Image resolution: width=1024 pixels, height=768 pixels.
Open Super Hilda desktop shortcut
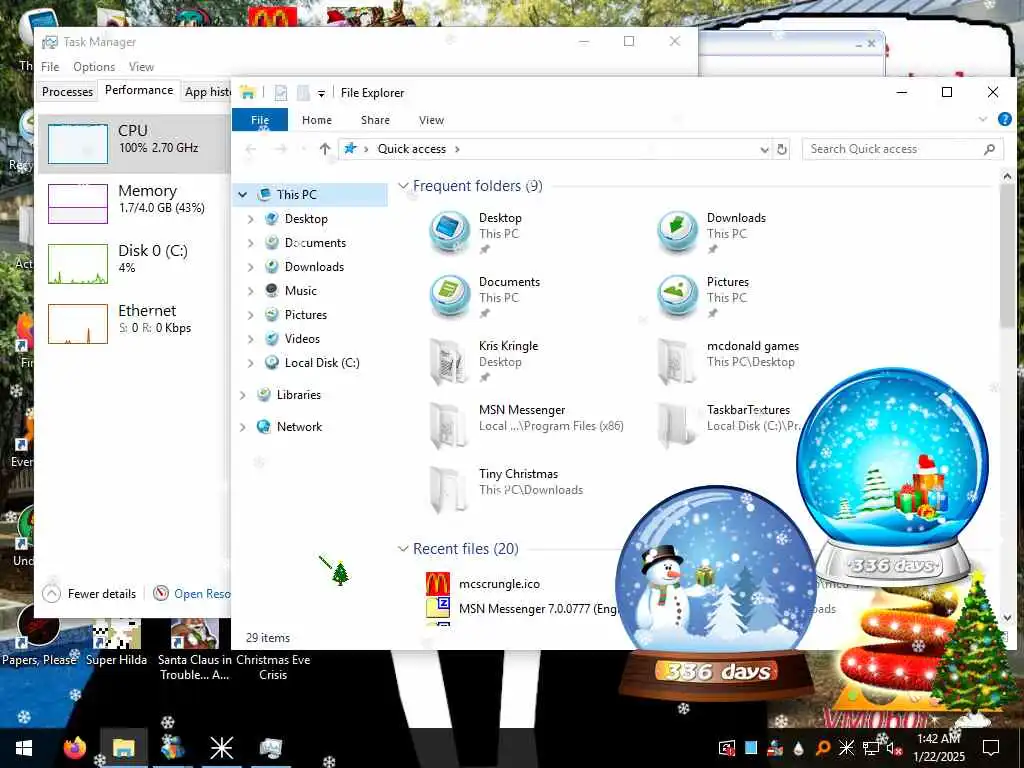click(116, 643)
